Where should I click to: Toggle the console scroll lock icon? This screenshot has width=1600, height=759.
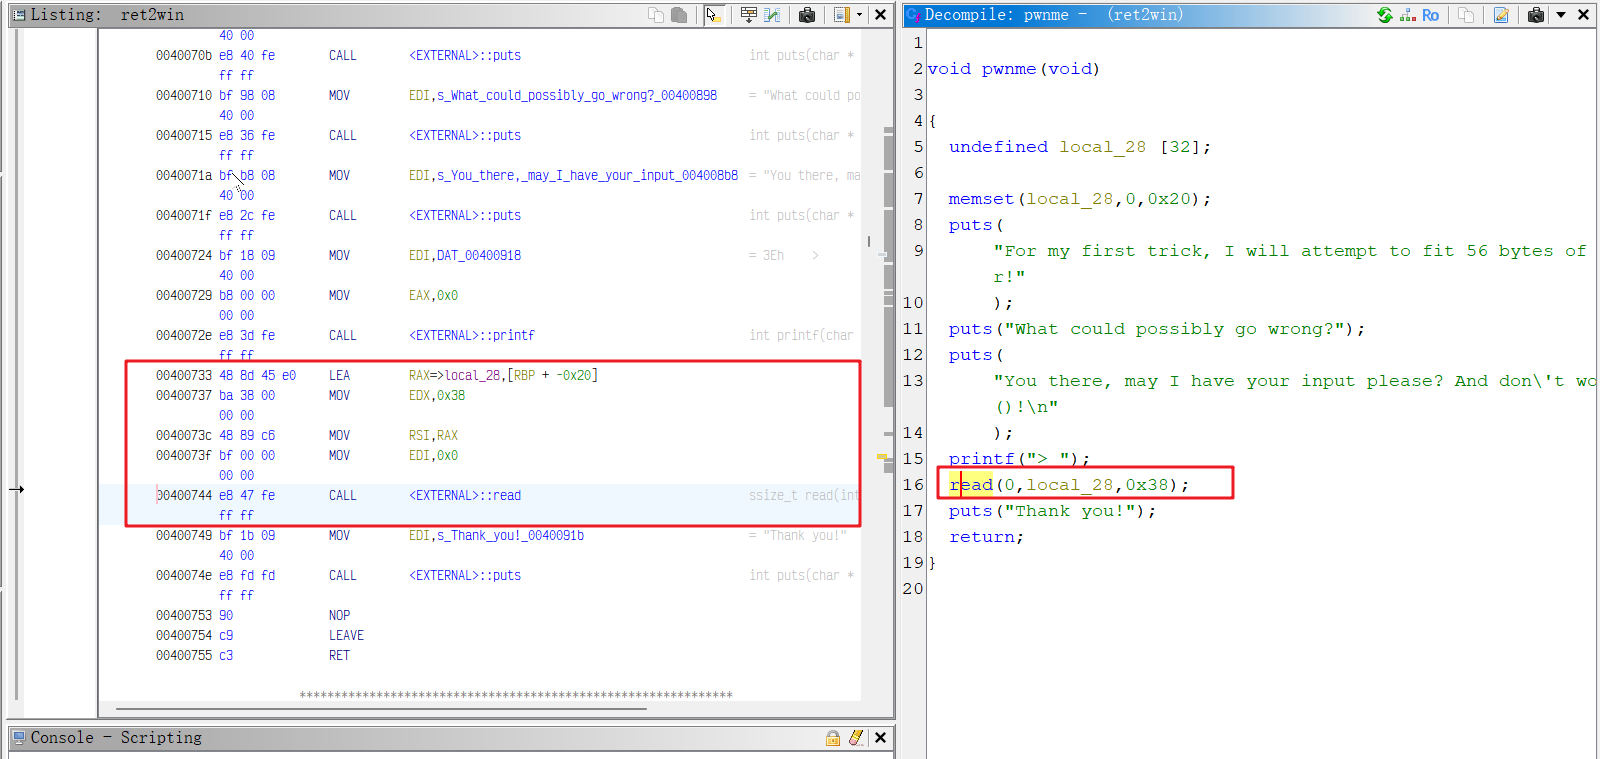[x=833, y=738]
